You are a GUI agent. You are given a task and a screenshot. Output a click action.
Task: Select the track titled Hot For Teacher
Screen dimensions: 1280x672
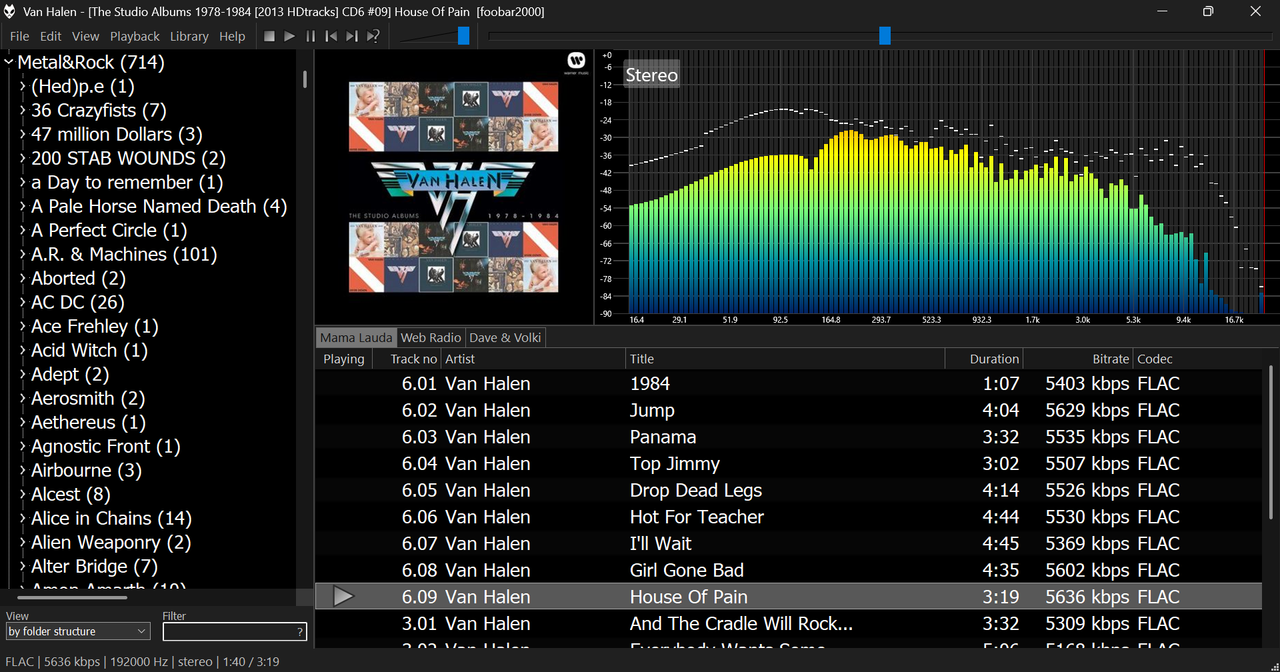(x=697, y=517)
